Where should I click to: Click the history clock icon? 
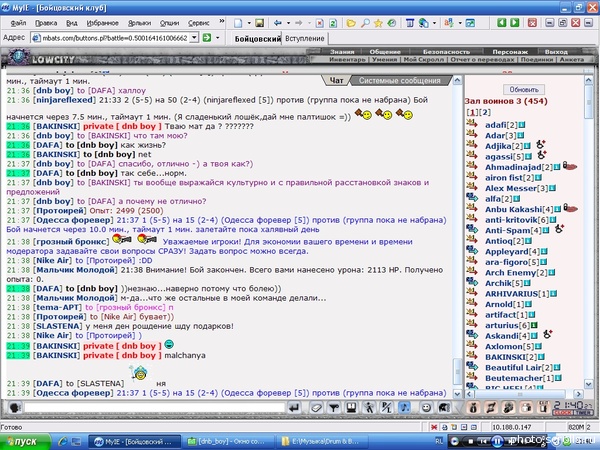391,23
